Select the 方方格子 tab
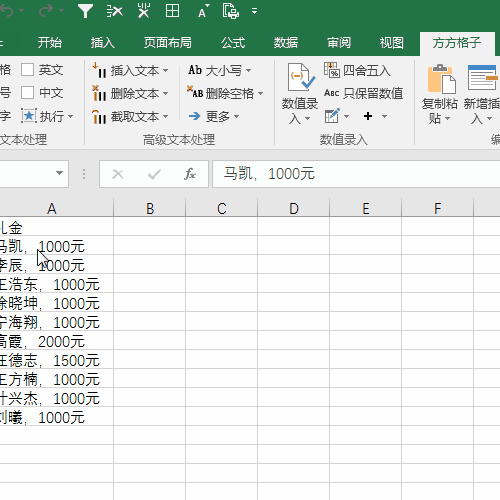This screenshot has height=500, width=500. 457,43
